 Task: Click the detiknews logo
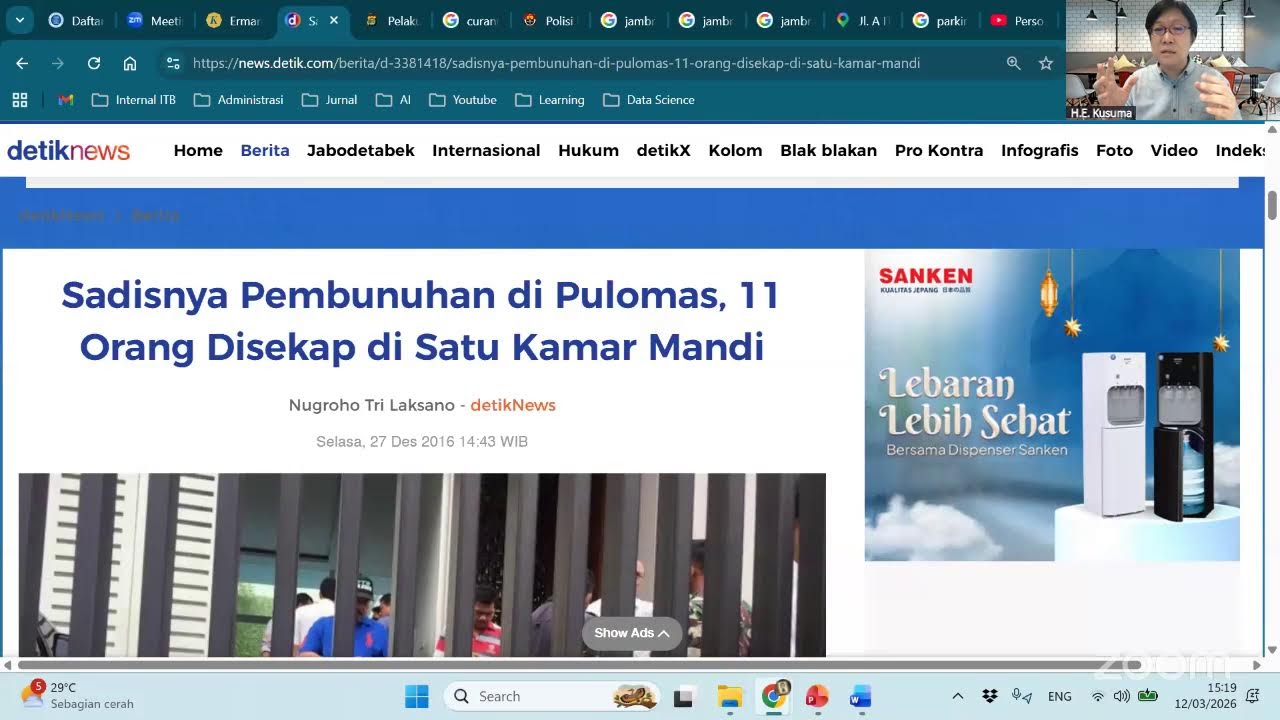68,150
